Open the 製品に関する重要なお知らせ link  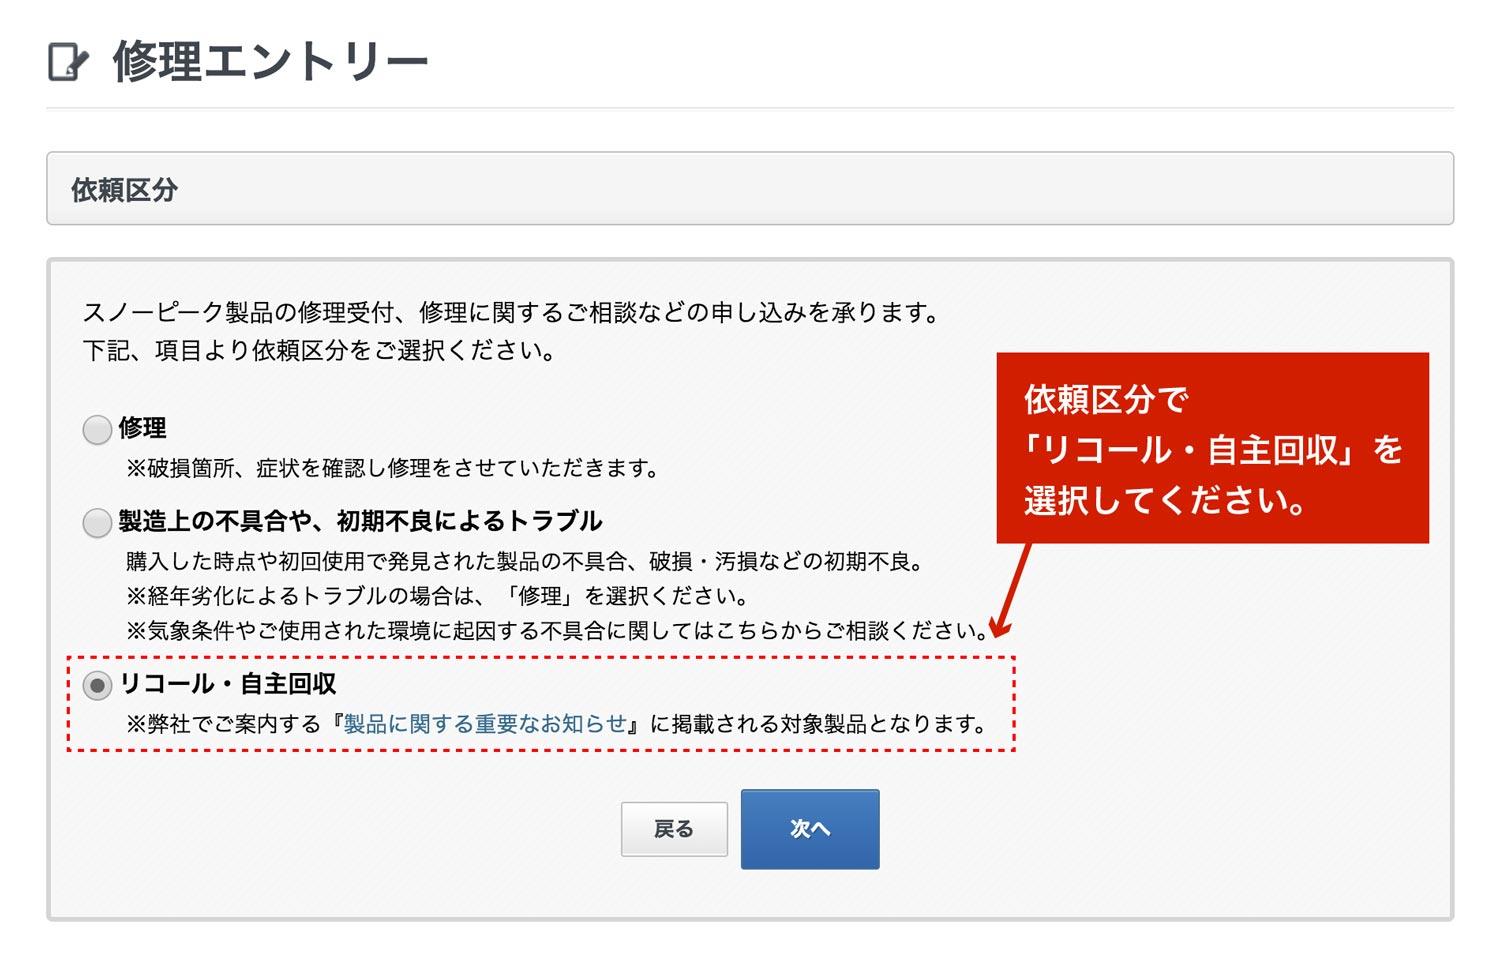[485, 724]
